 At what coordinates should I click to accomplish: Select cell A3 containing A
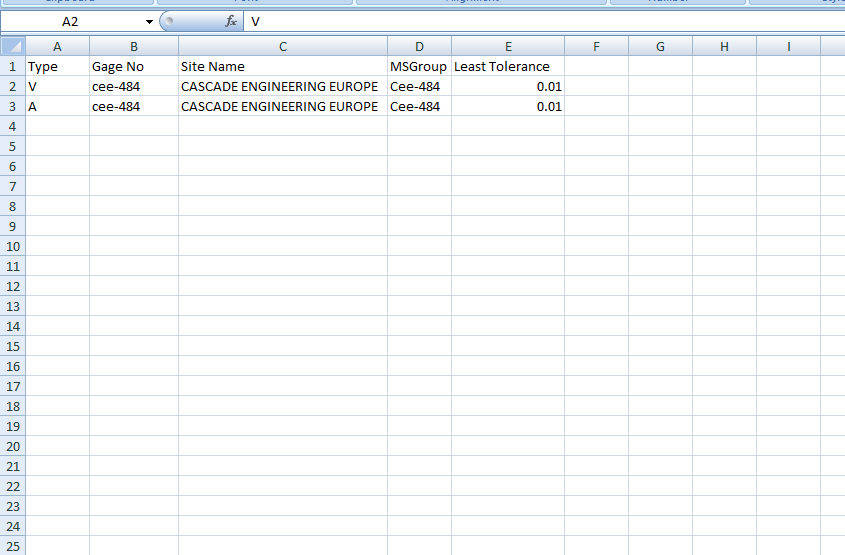click(x=57, y=106)
